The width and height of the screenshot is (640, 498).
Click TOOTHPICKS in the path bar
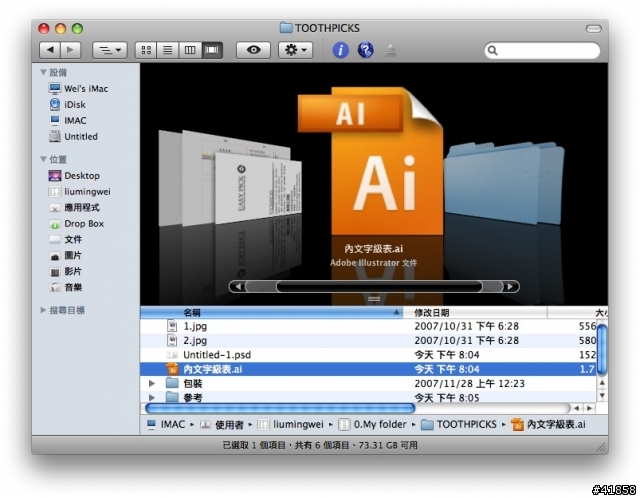pos(459,425)
